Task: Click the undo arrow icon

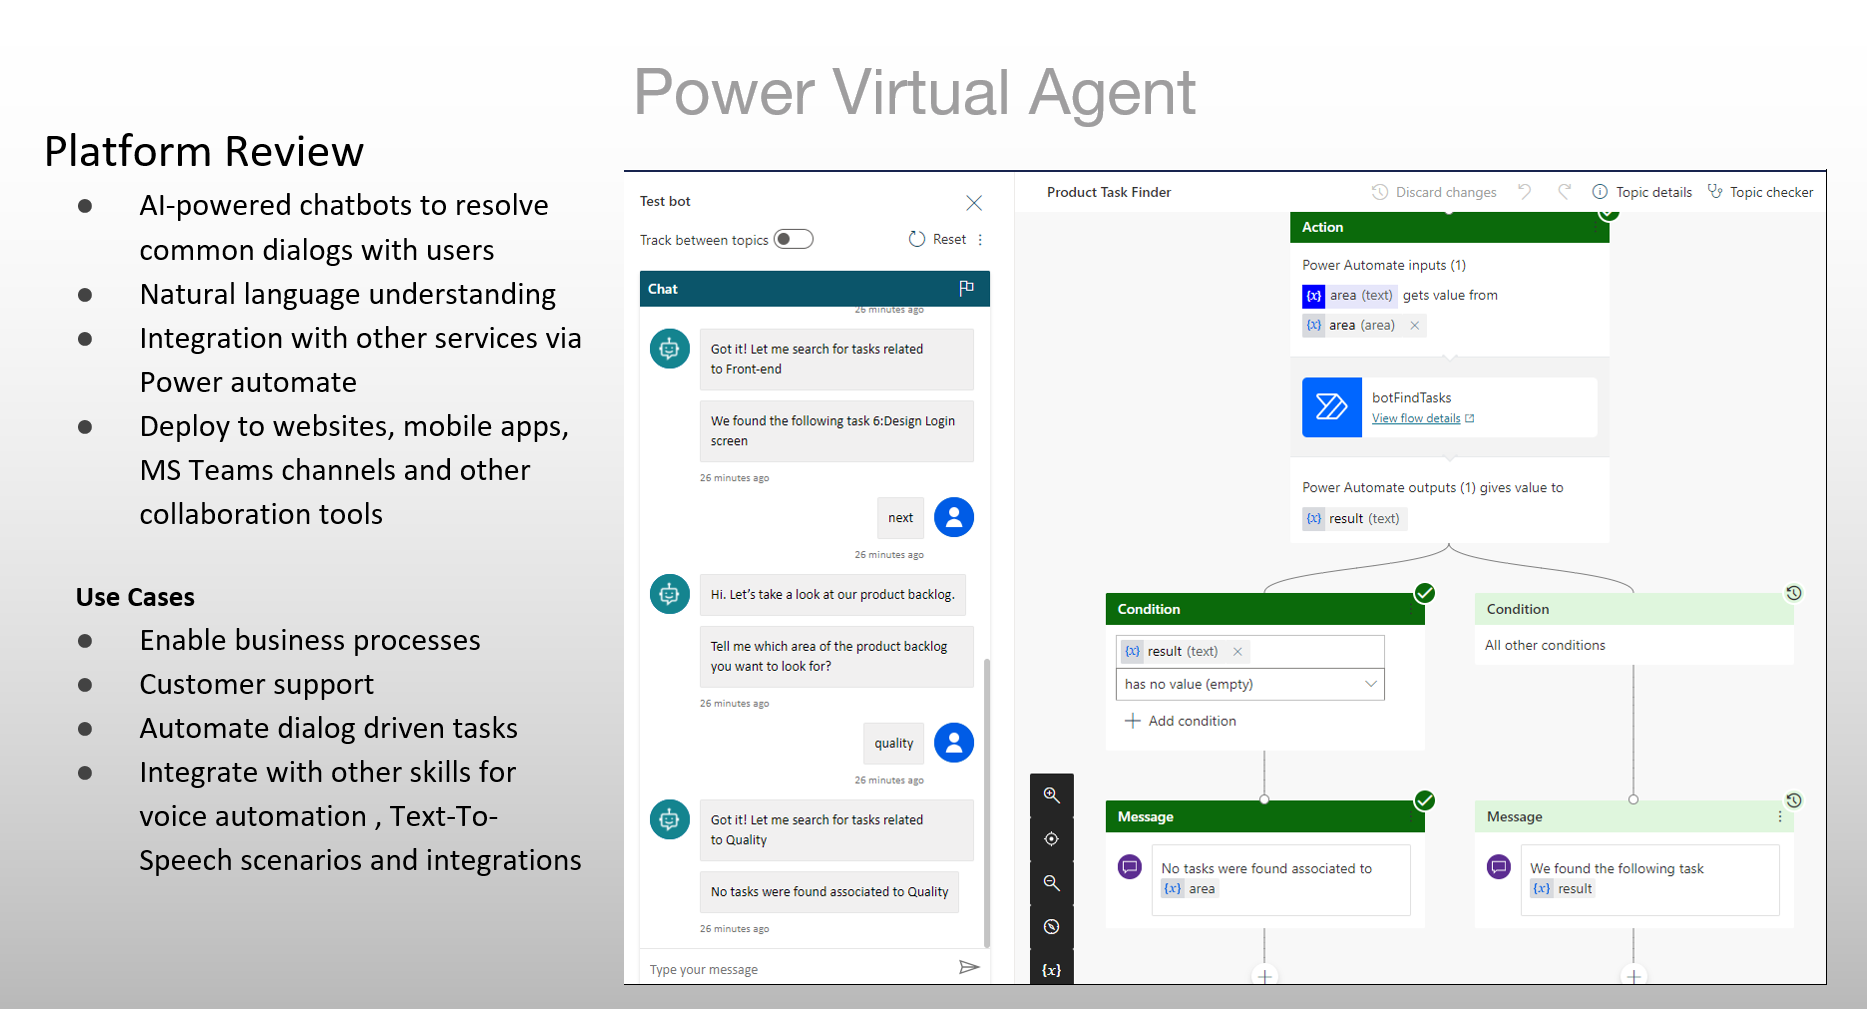Action: 1524,192
